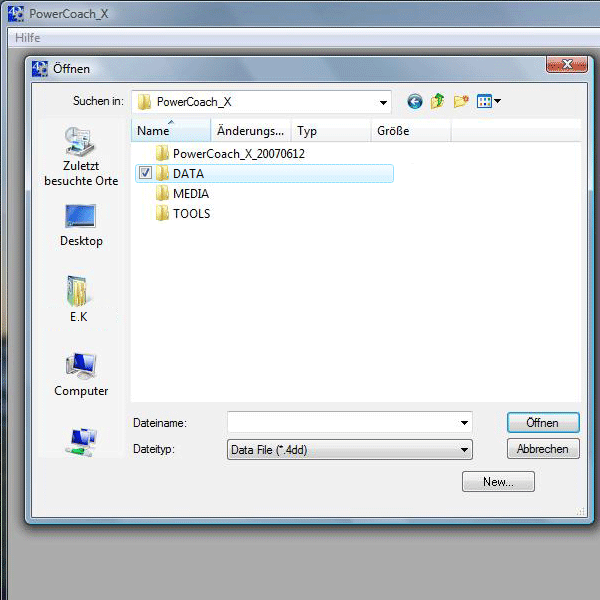Click the TOOLS folder icon
This screenshot has height=600, width=600.
(162, 213)
